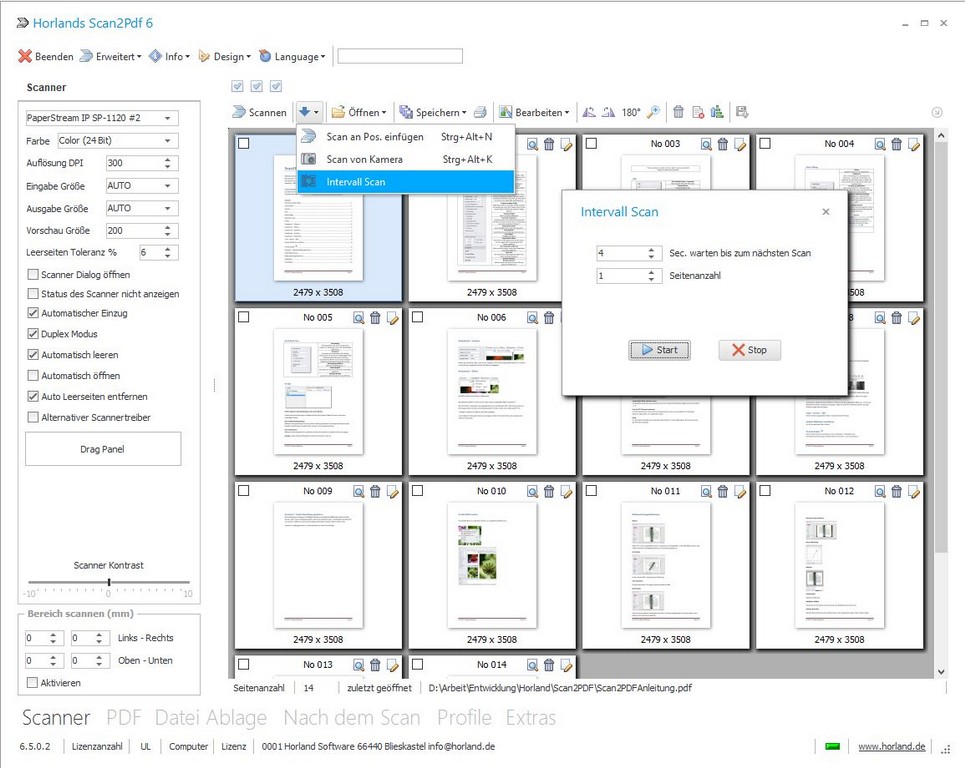Open the blue arrow scan options dropdown
Viewport: 965px width, 768px height.
click(x=308, y=112)
